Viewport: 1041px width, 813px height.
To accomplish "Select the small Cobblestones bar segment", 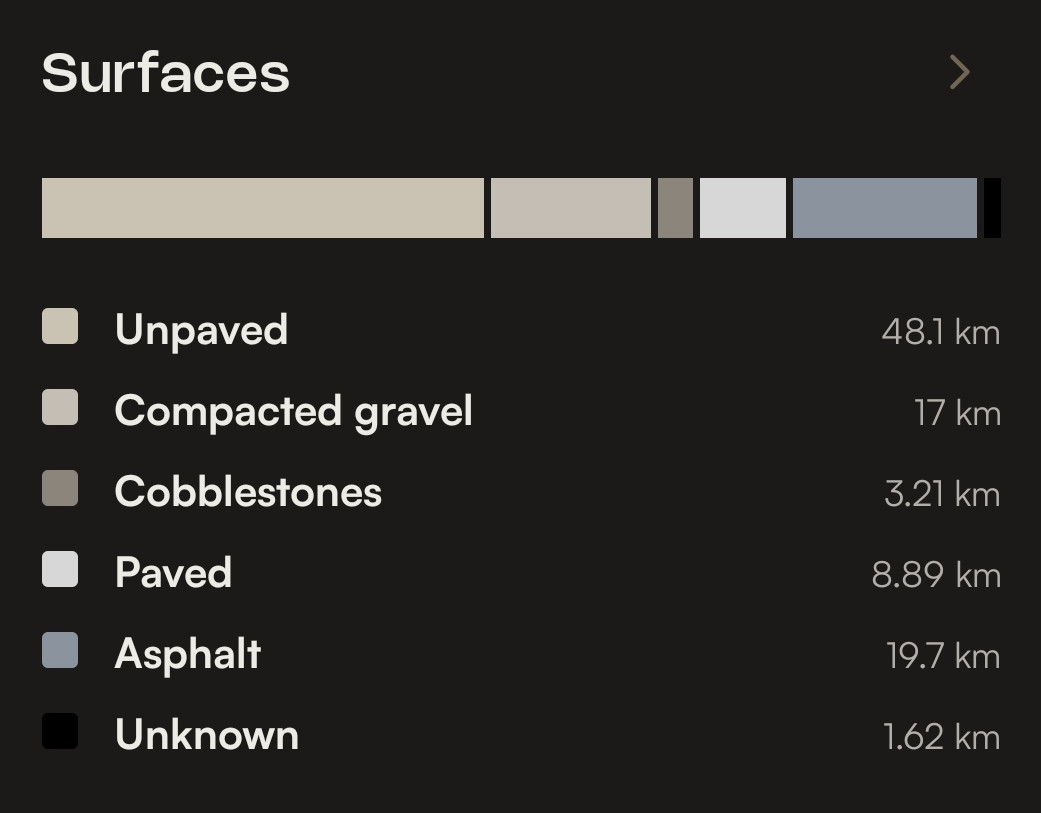I will pyautogui.click(x=675, y=208).
